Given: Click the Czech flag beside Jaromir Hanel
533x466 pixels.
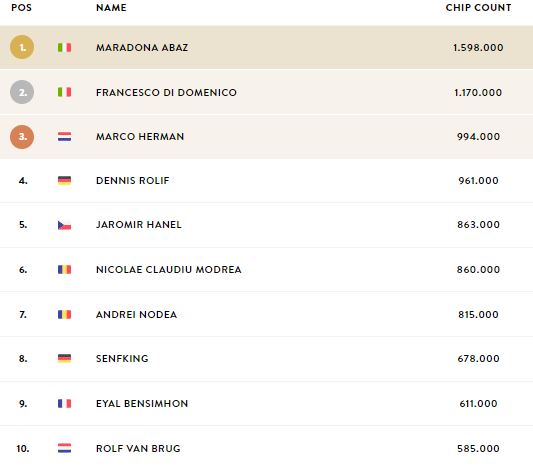Looking at the screenshot, I should [65, 225].
